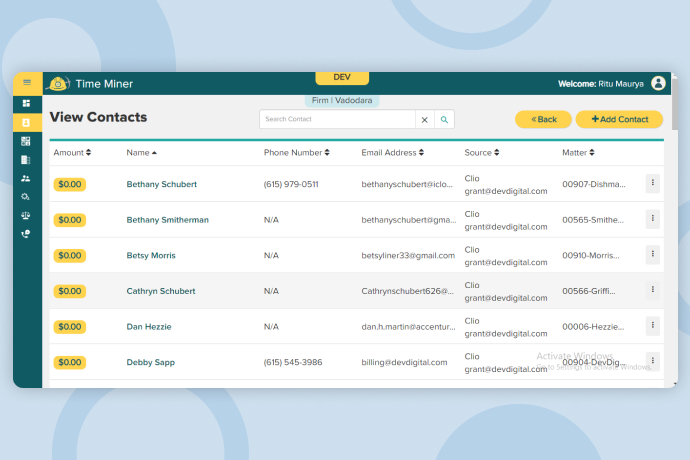Open the settings gears sidebar icon
690x460 pixels.
pyautogui.click(x=26, y=197)
